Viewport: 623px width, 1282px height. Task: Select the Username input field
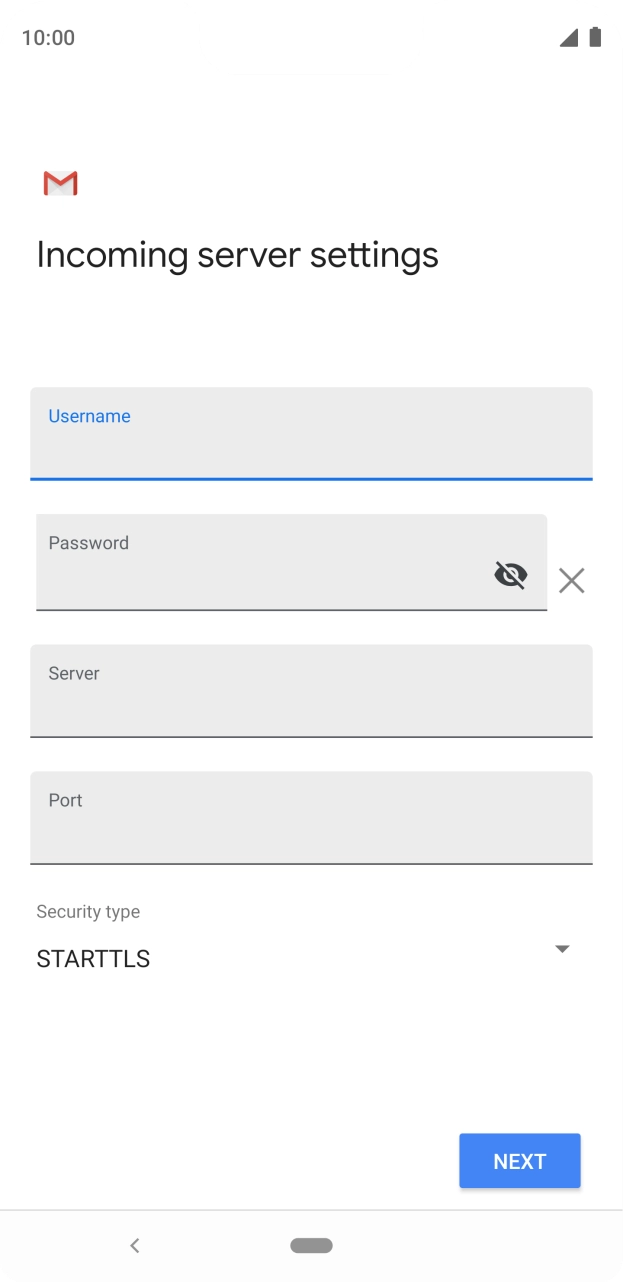311,435
